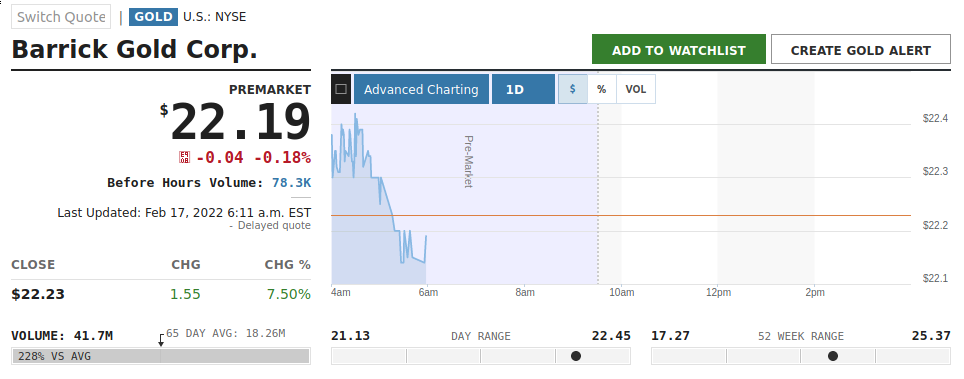The height and width of the screenshot is (379, 964).
Task: Click the 52 week range position dot
Action: pyautogui.click(x=832, y=356)
